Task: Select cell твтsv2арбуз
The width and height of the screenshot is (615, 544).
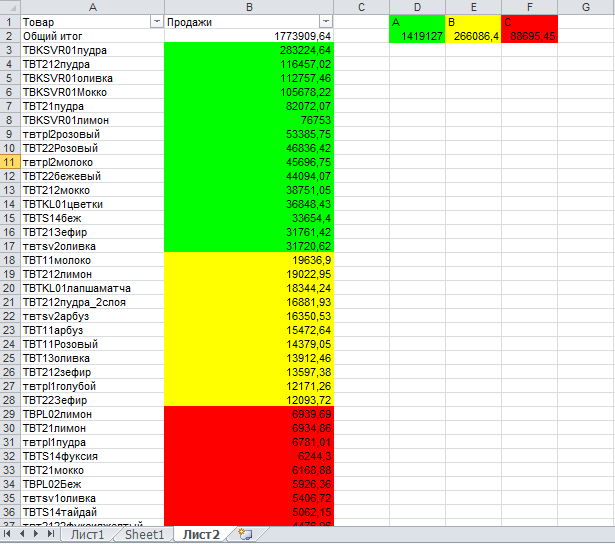Action: tap(92, 316)
